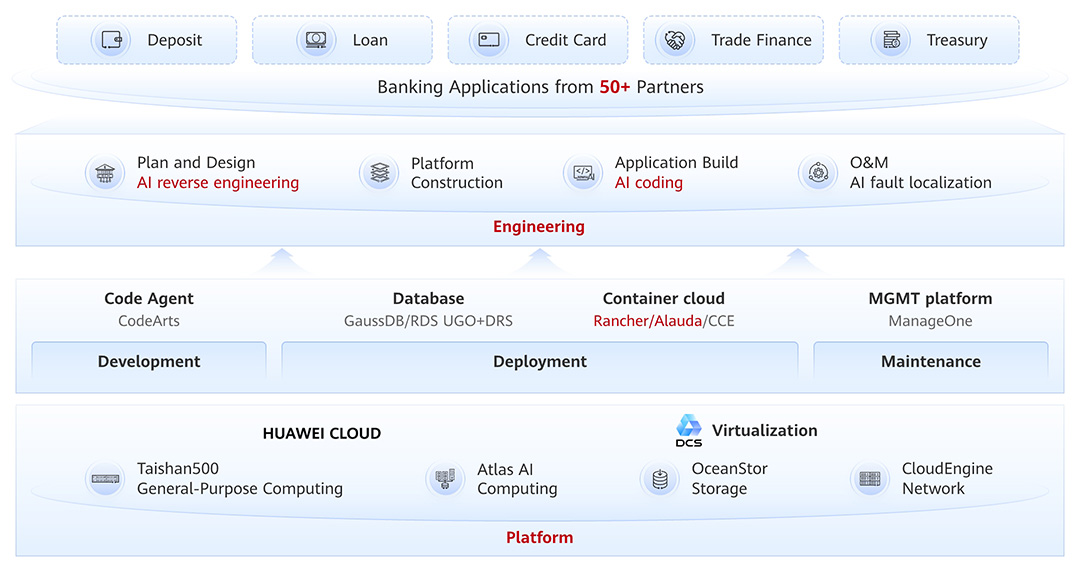The image size is (1080, 572).
Task: Click the OceanStor Storage label
Action: click(729, 478)
